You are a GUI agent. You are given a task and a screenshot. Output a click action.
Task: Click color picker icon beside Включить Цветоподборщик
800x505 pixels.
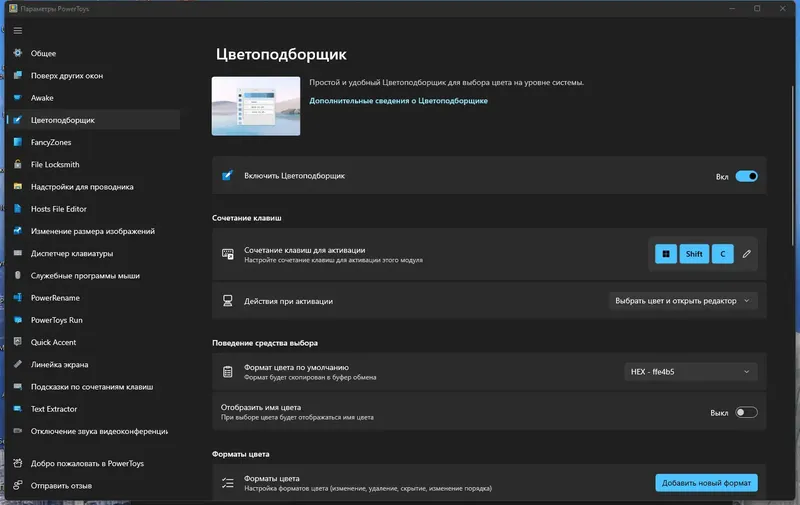point(228,175)
